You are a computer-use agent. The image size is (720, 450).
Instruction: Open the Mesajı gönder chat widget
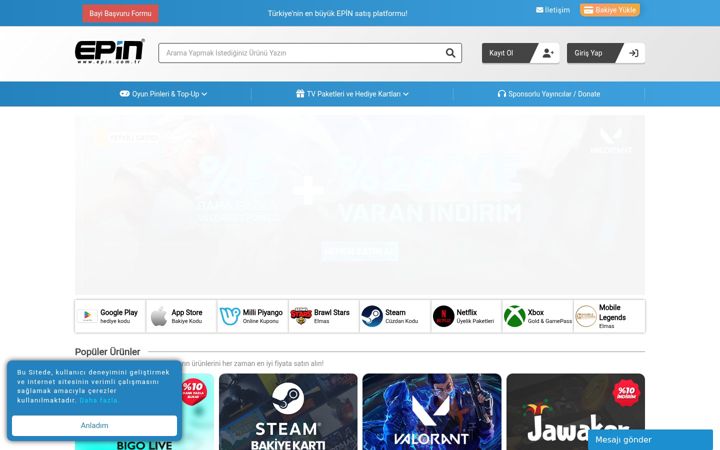coord(650,440)
